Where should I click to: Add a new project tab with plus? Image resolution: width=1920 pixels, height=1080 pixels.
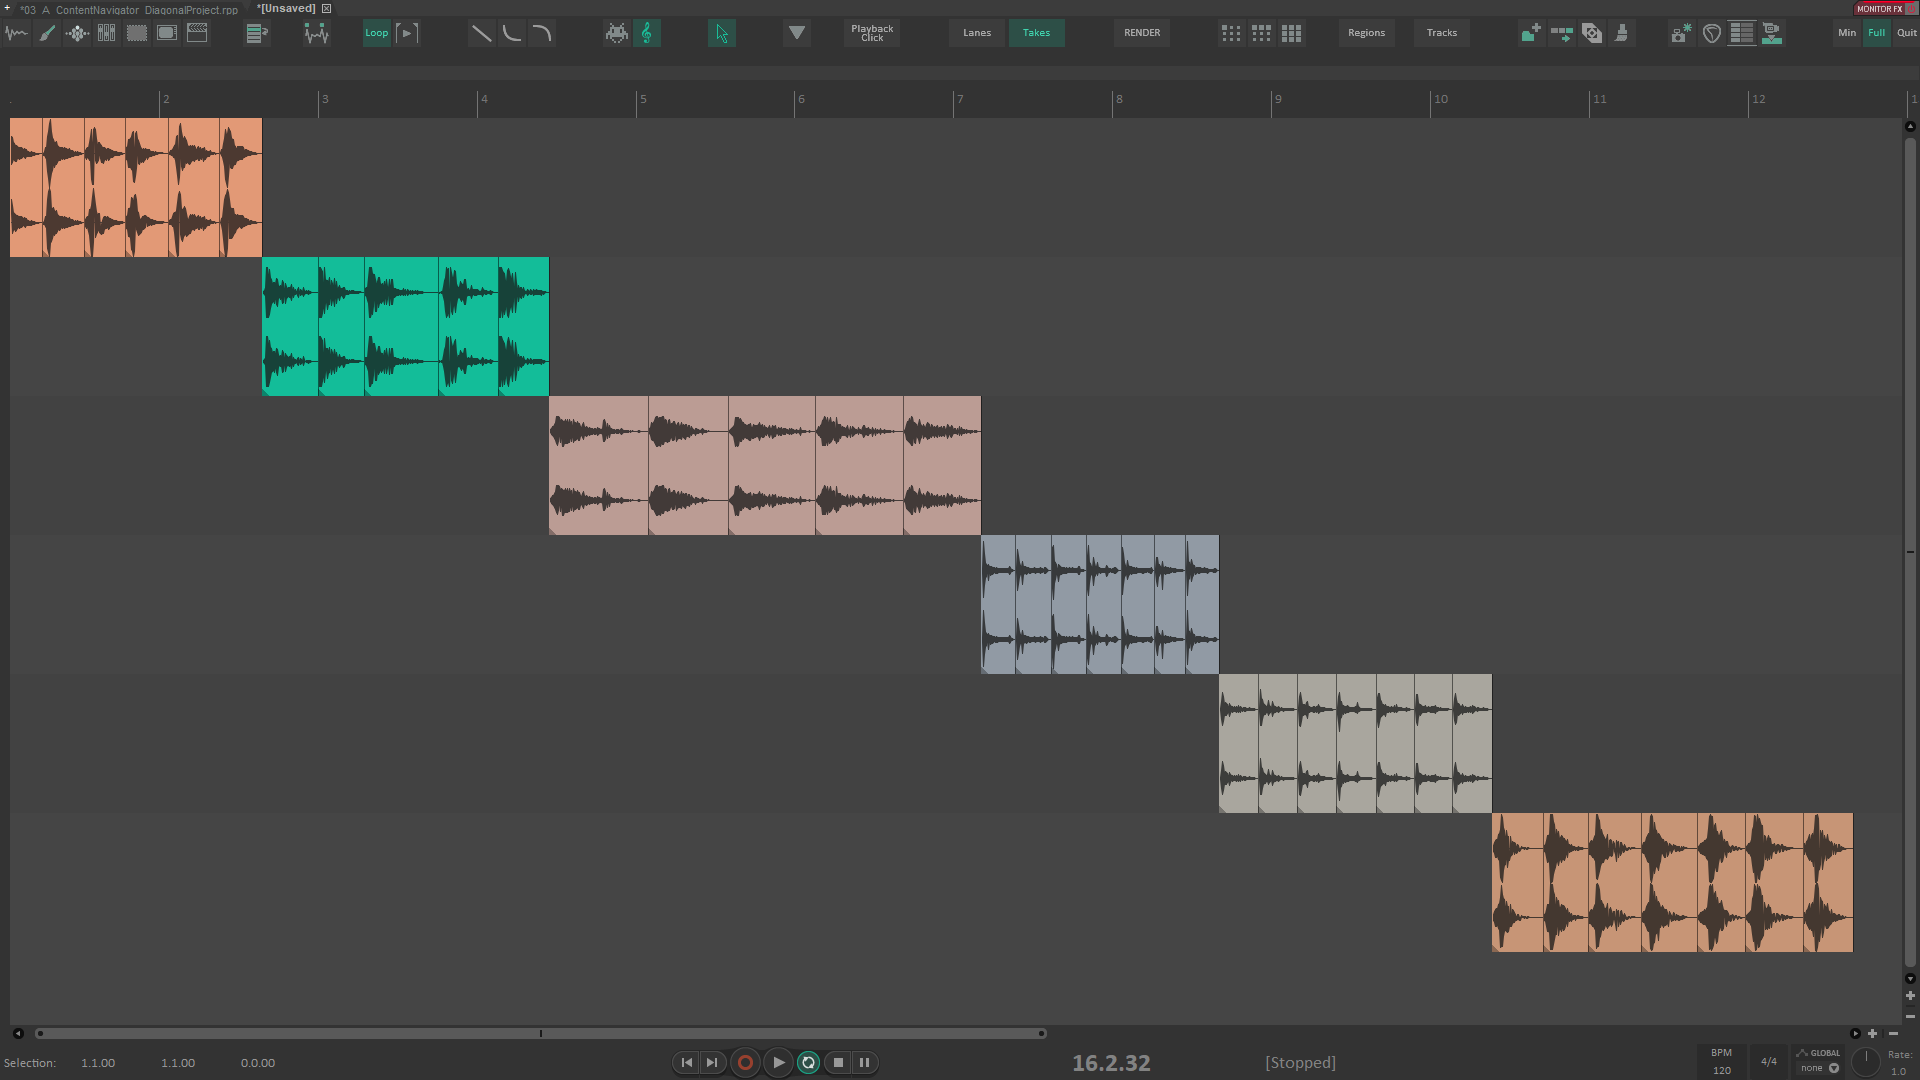pos(8,8)
